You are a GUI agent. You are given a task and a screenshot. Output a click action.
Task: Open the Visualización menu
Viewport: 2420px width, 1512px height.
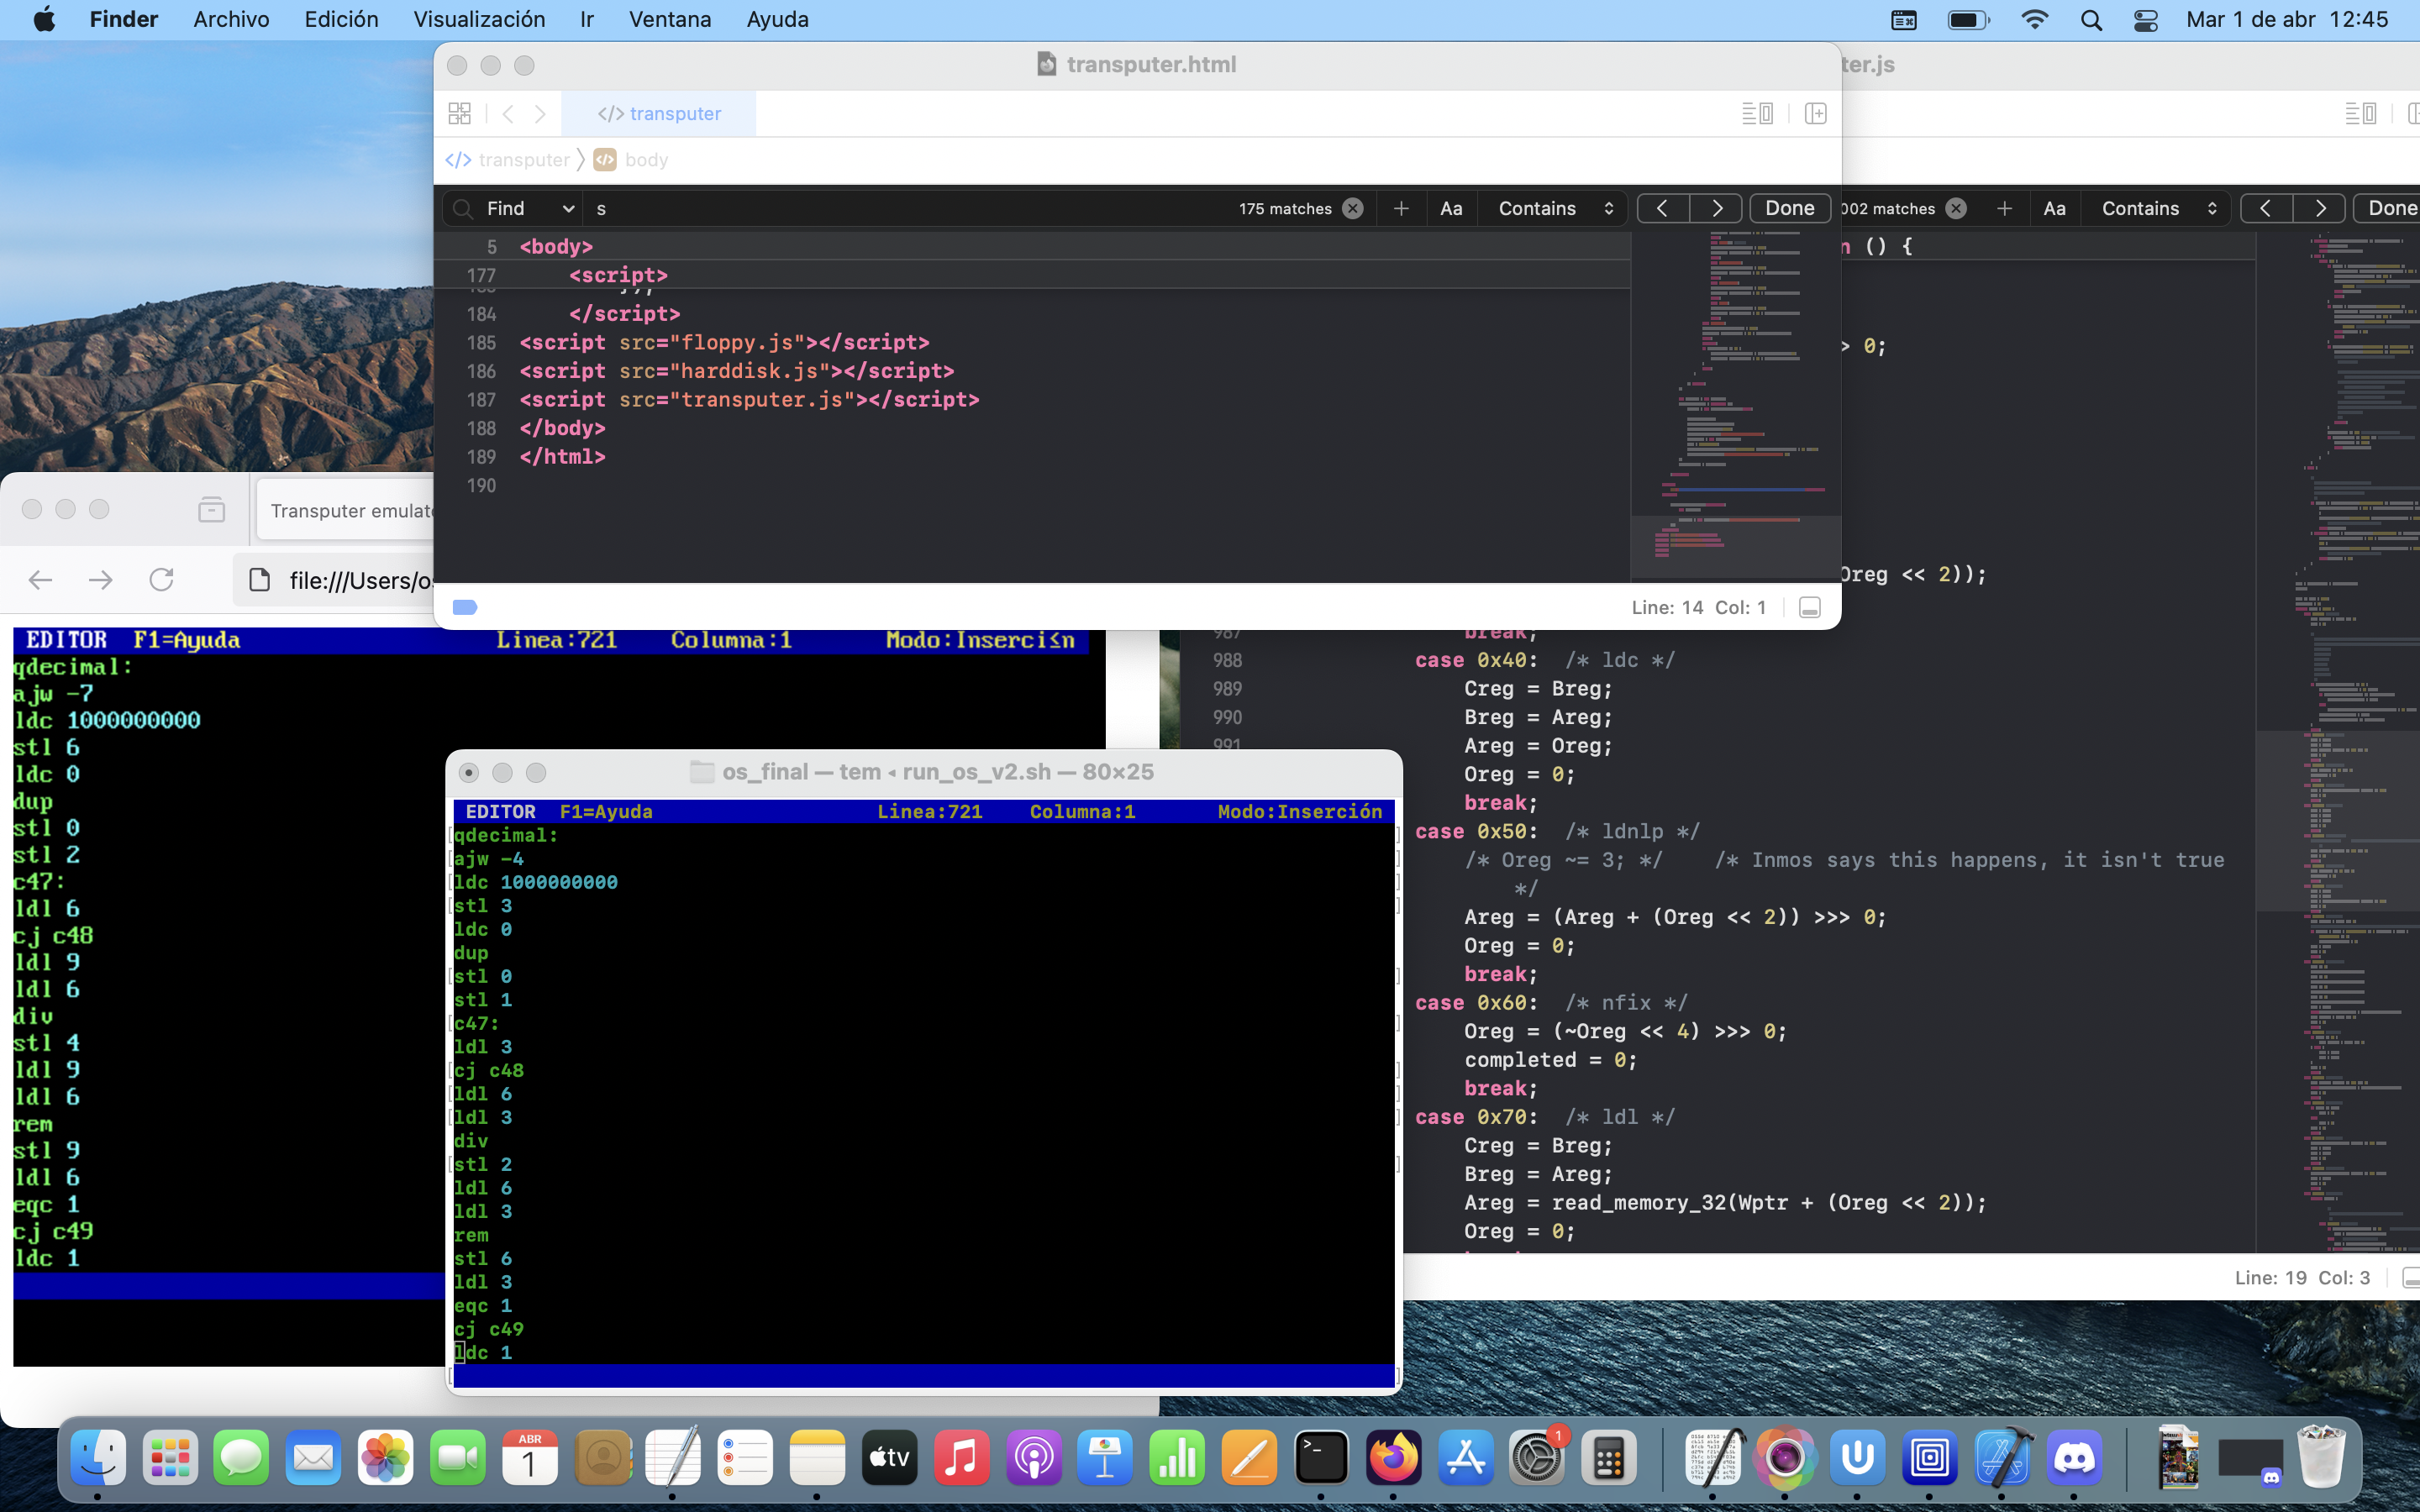(479, 19)
